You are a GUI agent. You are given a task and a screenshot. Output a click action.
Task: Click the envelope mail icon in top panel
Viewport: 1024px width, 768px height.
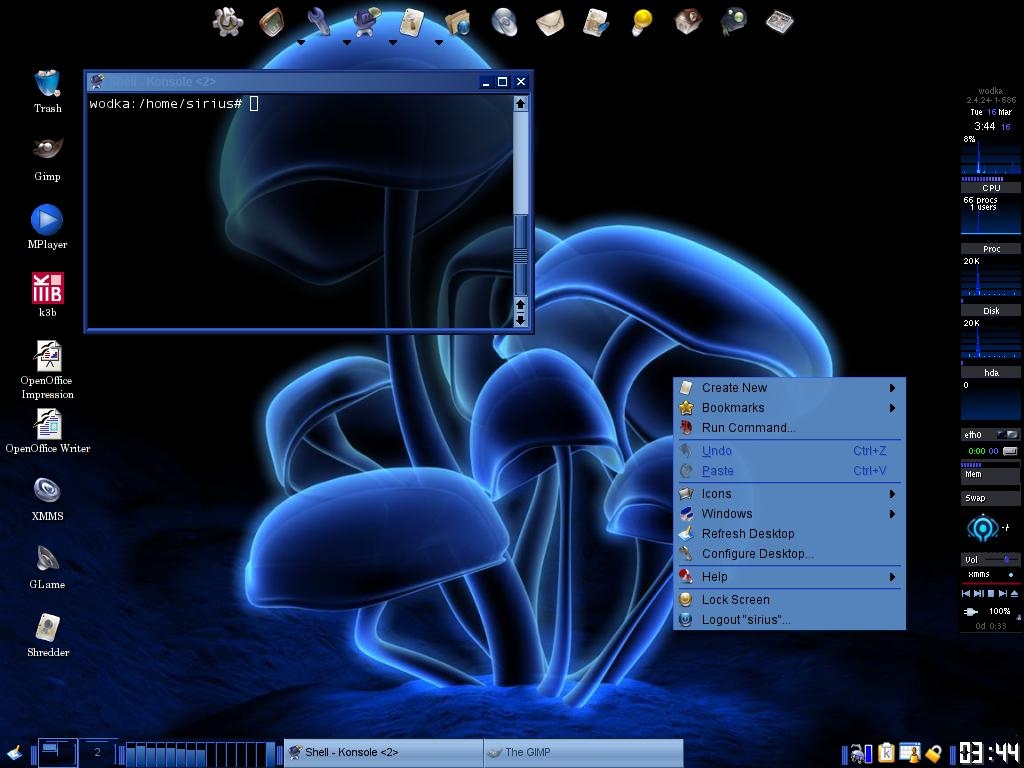[550, 21]
